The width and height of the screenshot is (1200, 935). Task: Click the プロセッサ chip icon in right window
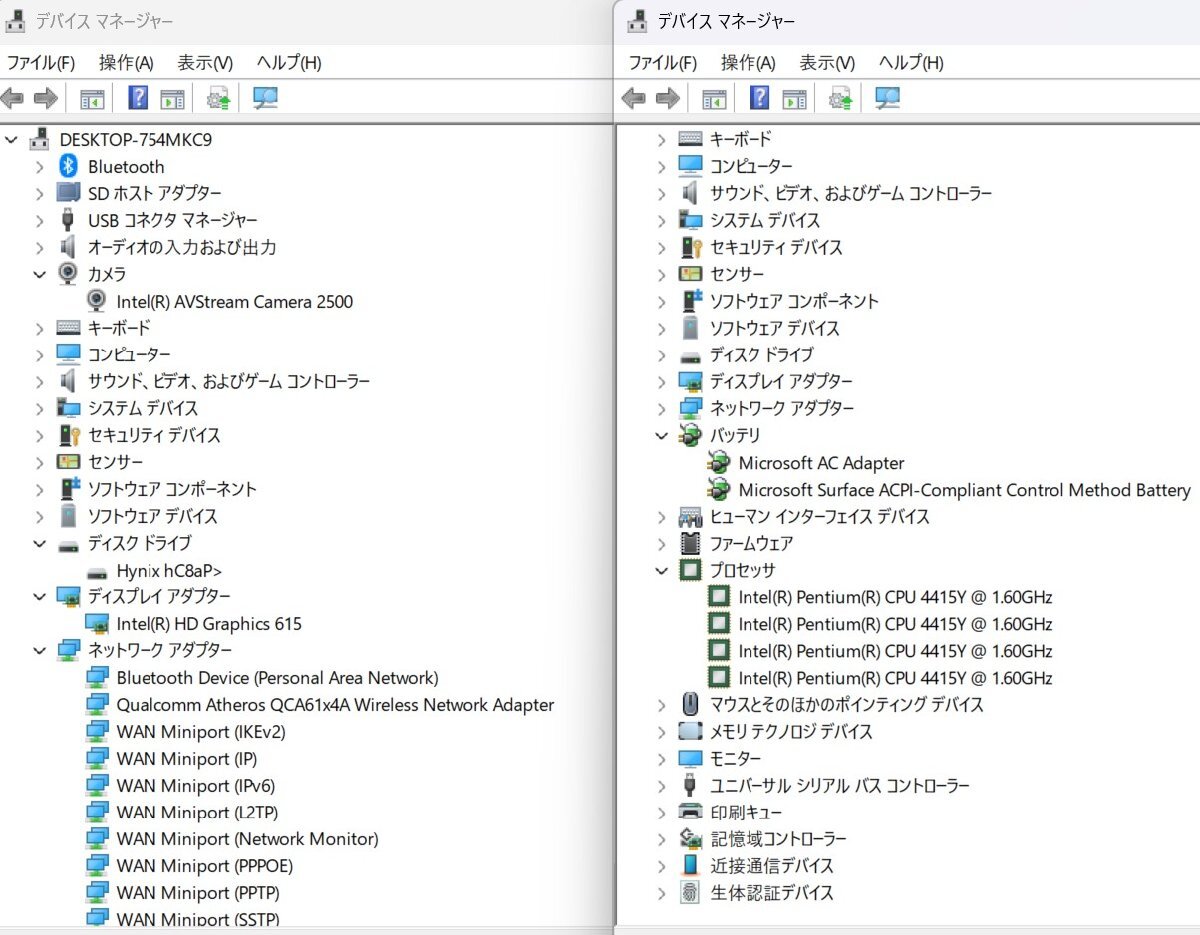(x=690, y=570)
